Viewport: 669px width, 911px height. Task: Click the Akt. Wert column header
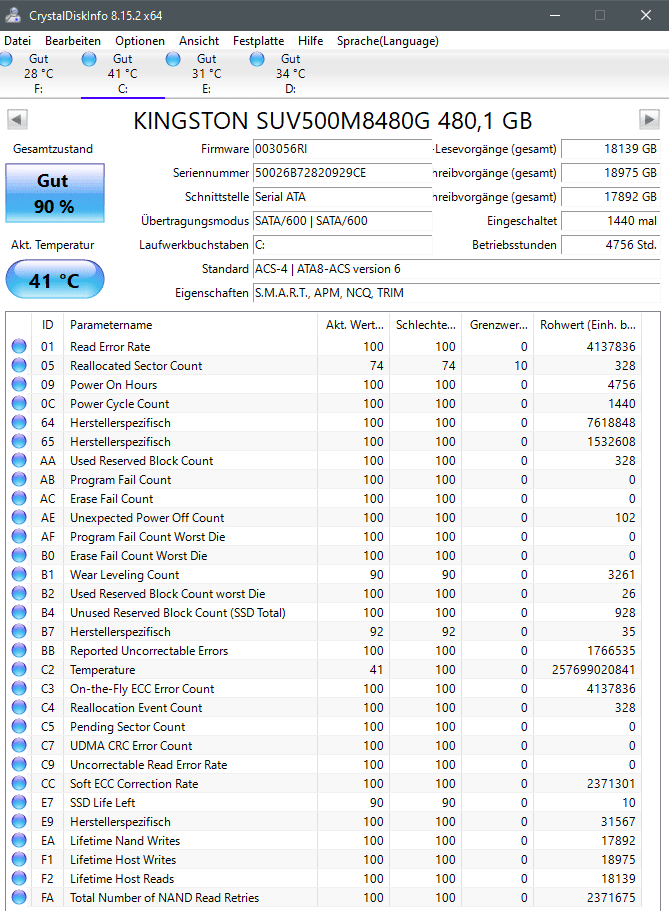[354, 325]
